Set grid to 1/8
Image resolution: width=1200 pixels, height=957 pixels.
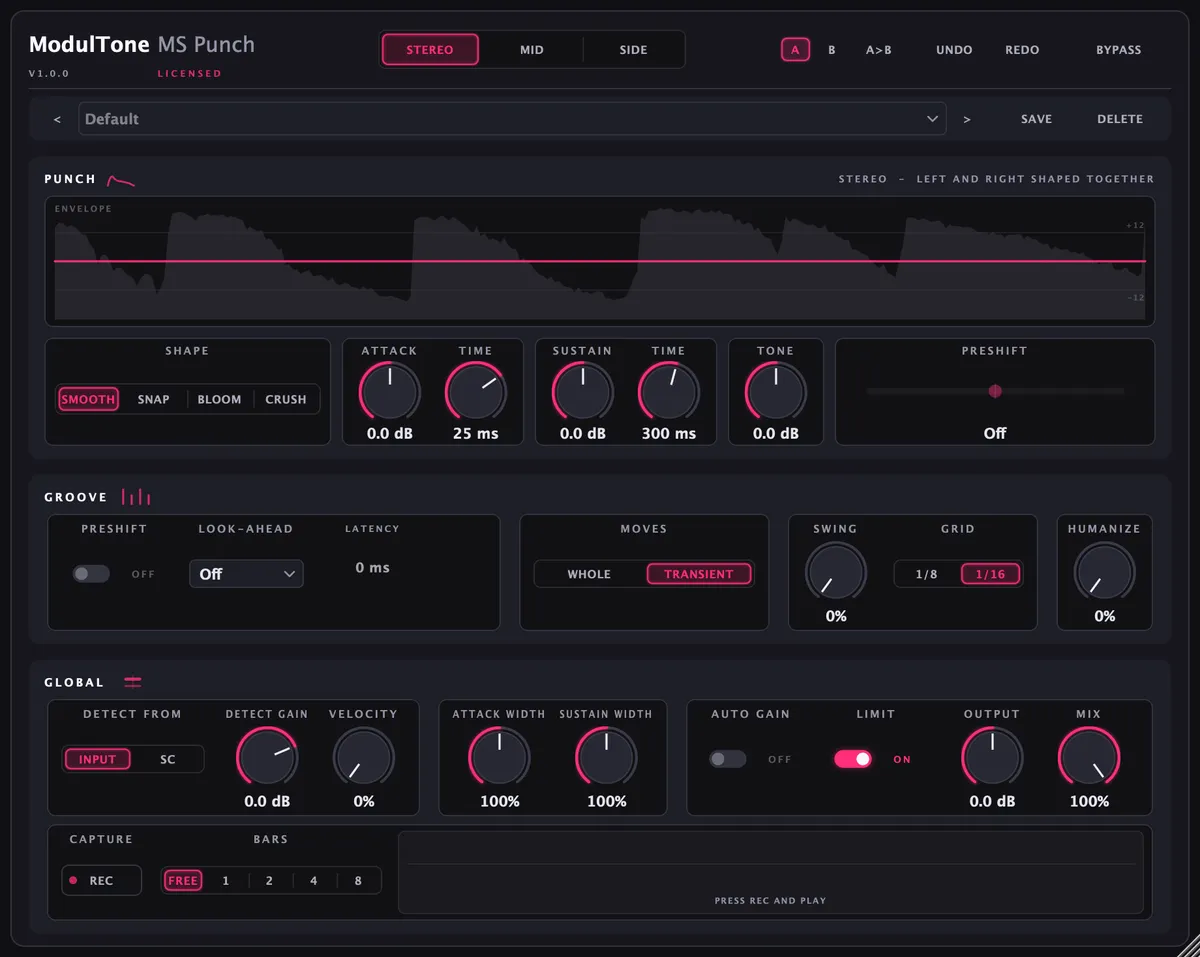click(927, 574)
